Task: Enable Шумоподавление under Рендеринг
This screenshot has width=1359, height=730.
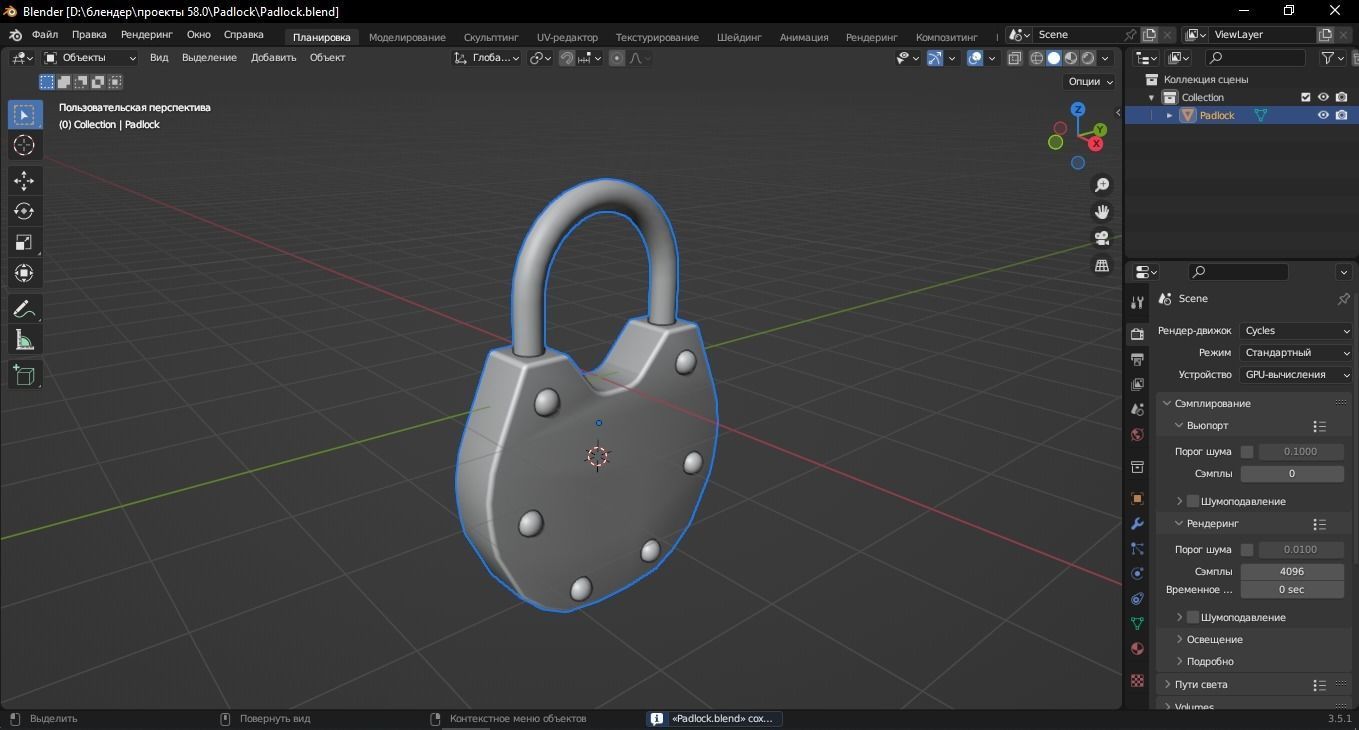Action: [1192, 617]
